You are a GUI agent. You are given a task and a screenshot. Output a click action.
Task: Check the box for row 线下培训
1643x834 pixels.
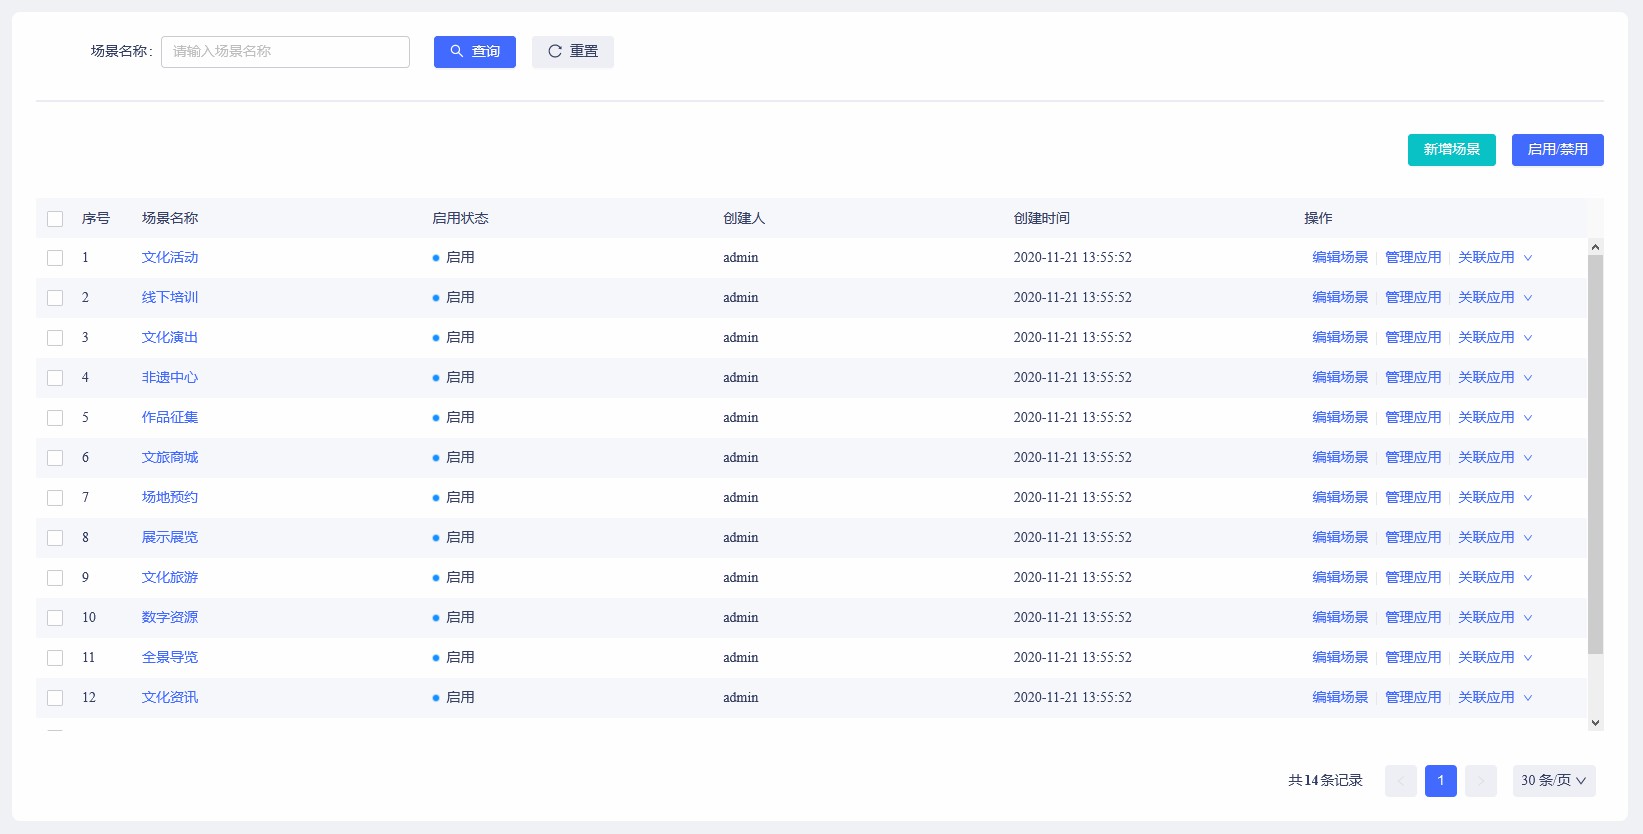point(55,298)
